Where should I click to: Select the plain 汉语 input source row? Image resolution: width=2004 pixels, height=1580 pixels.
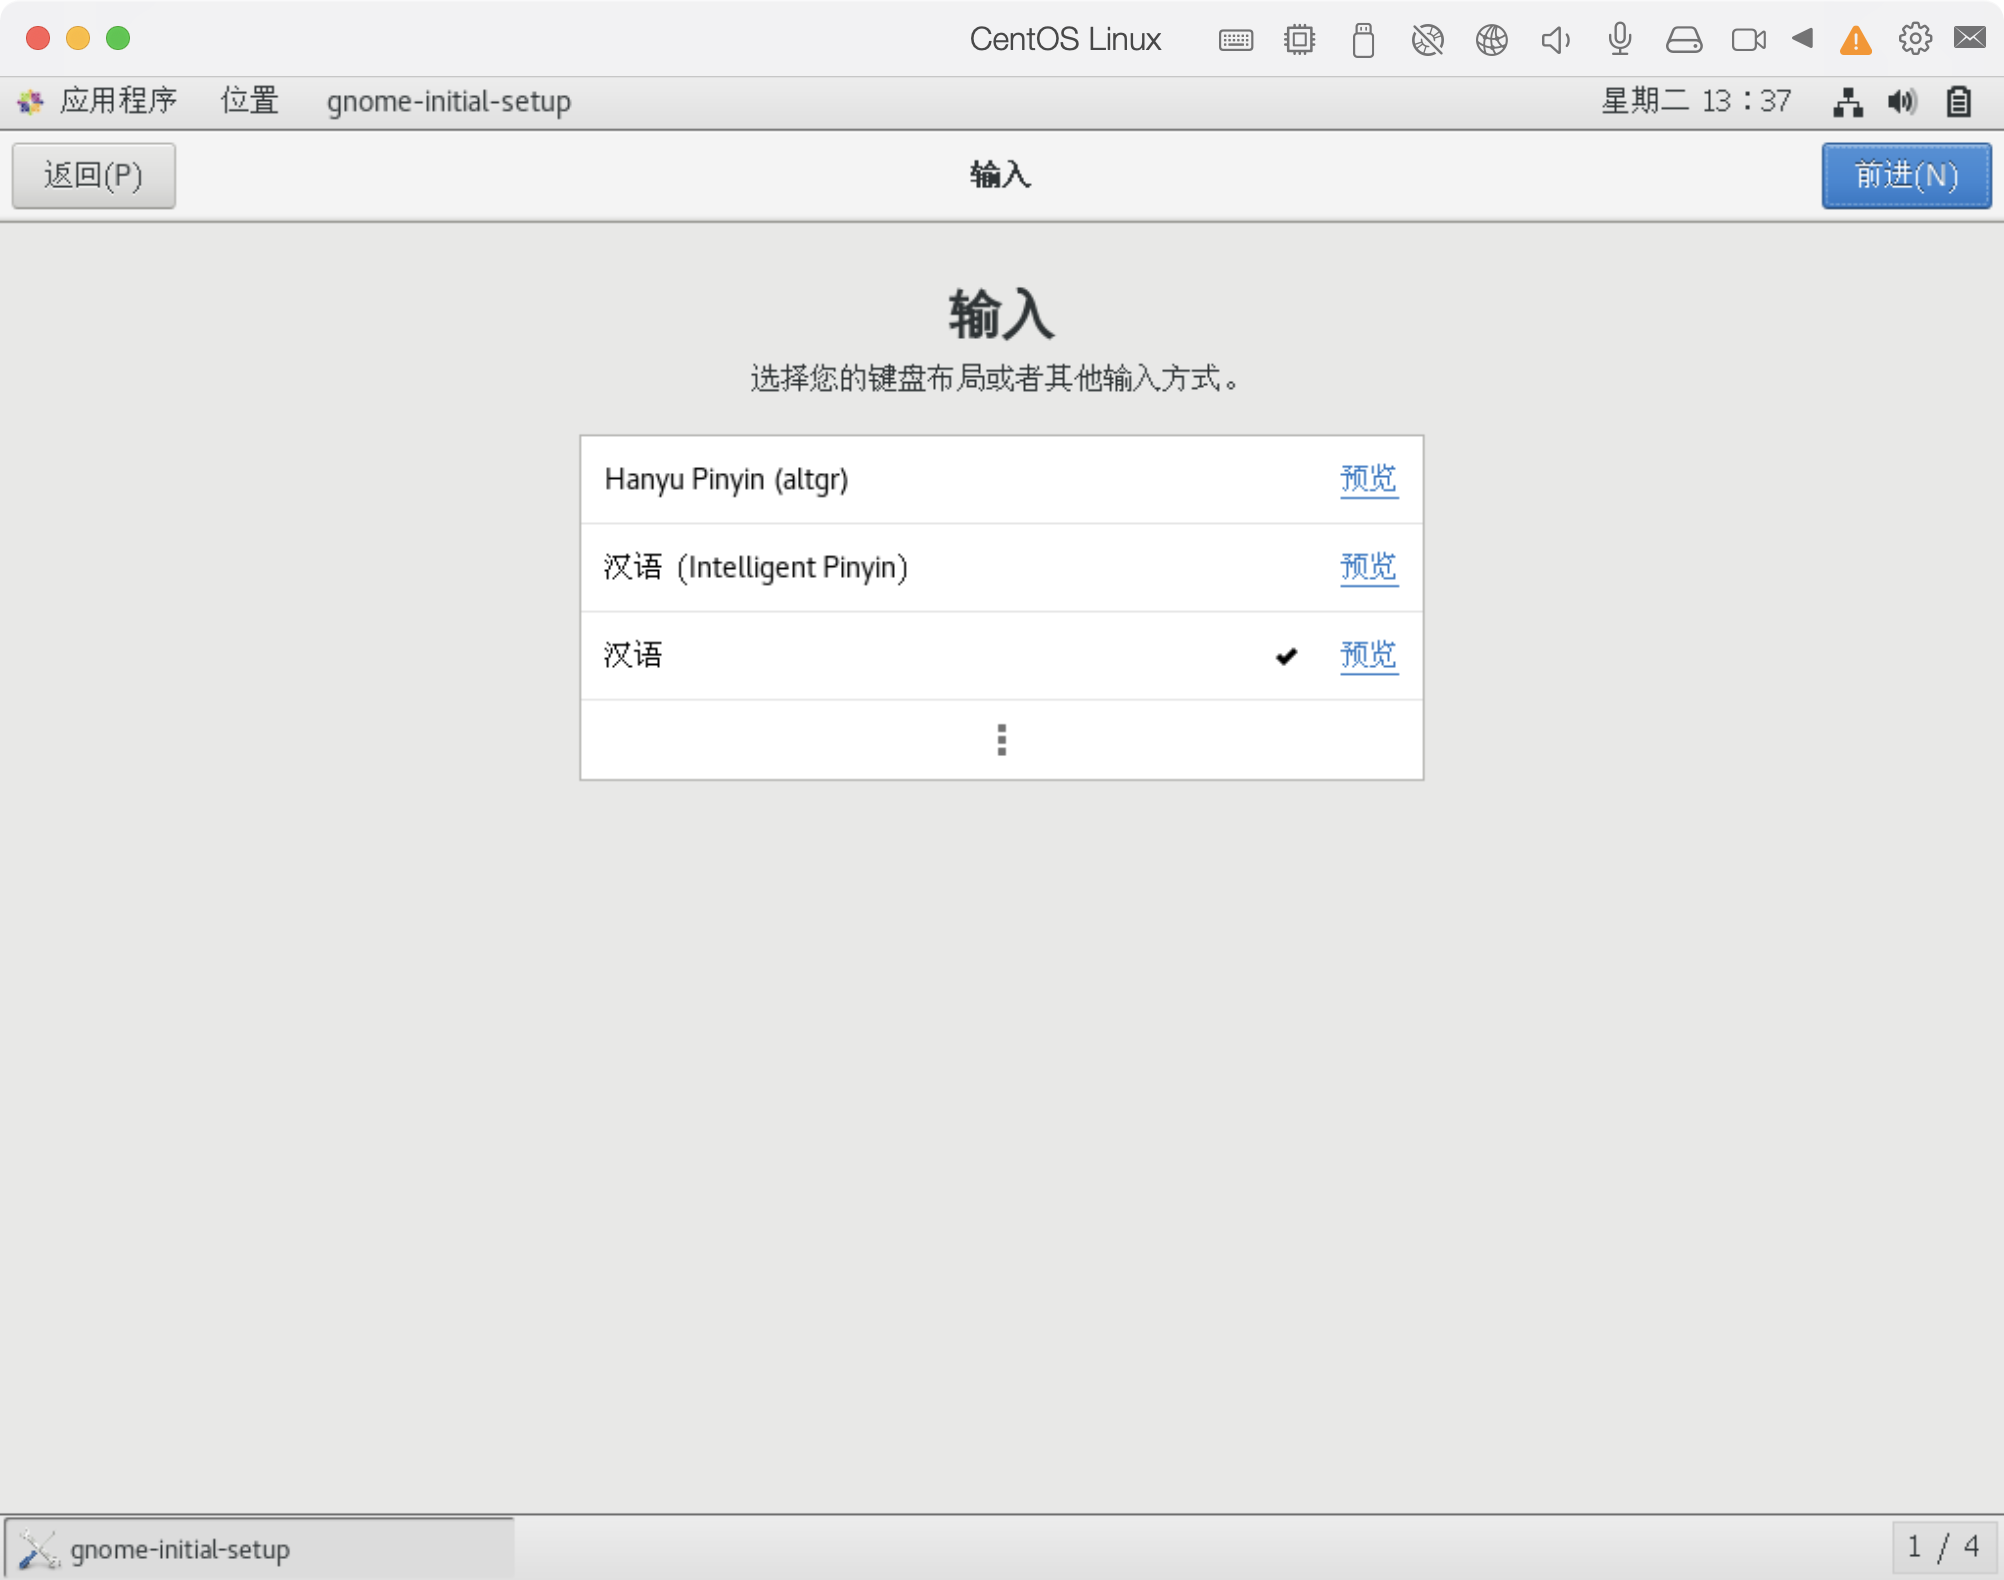click(x=1001, y=655)
